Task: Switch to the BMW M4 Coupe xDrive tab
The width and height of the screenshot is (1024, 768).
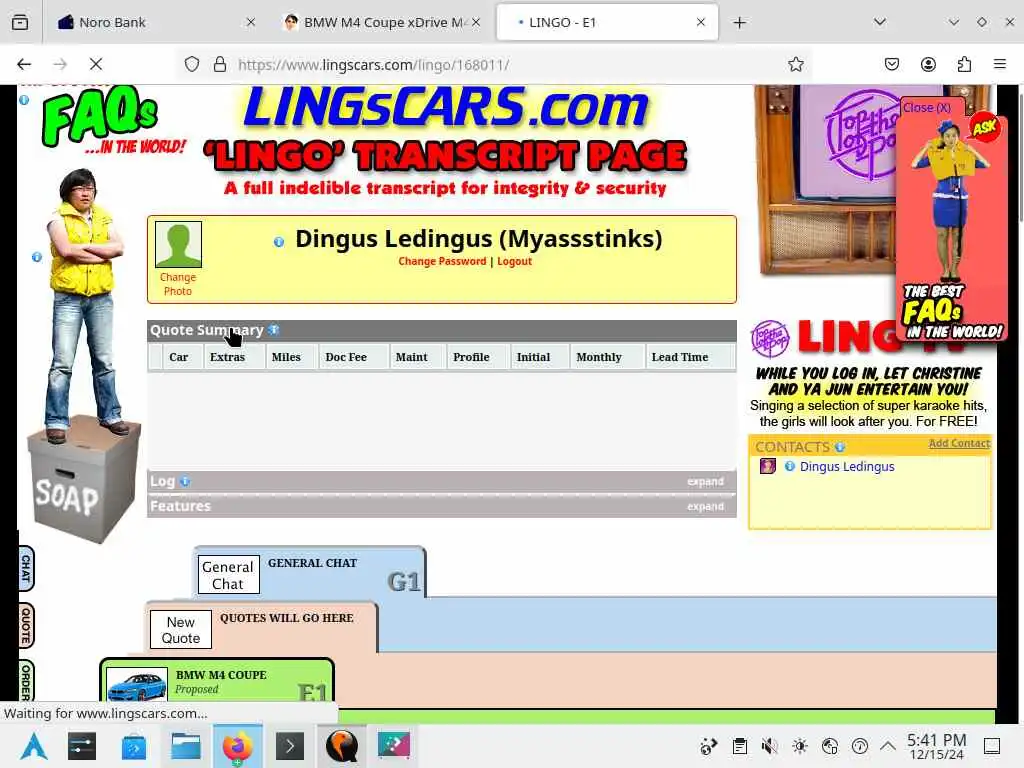Action: [x=383, y=22]
